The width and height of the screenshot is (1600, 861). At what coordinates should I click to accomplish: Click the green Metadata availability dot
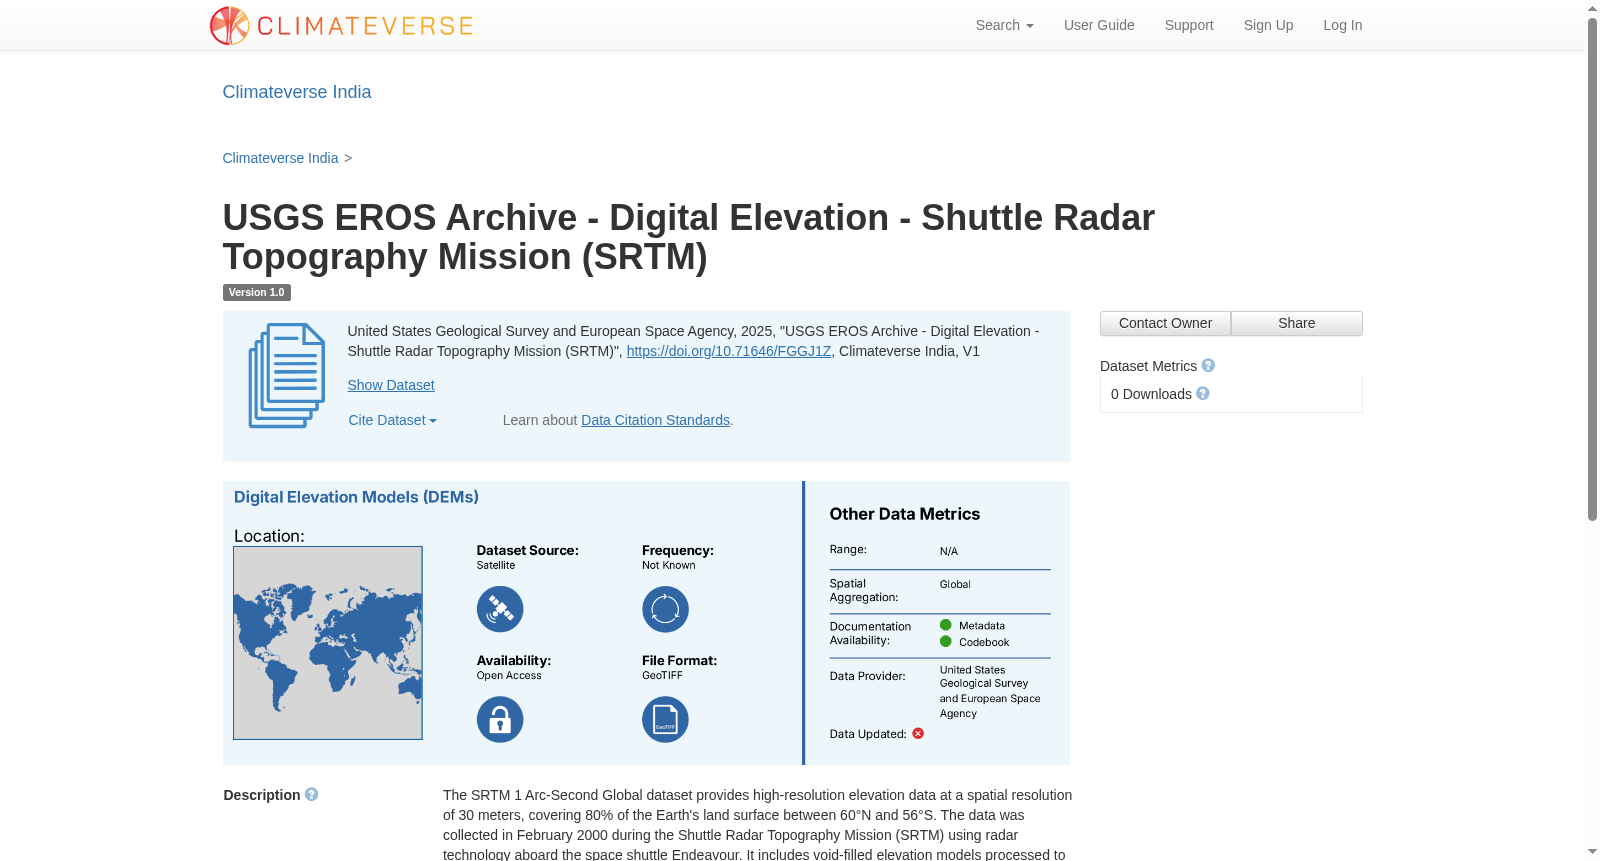tap(946, 625)
